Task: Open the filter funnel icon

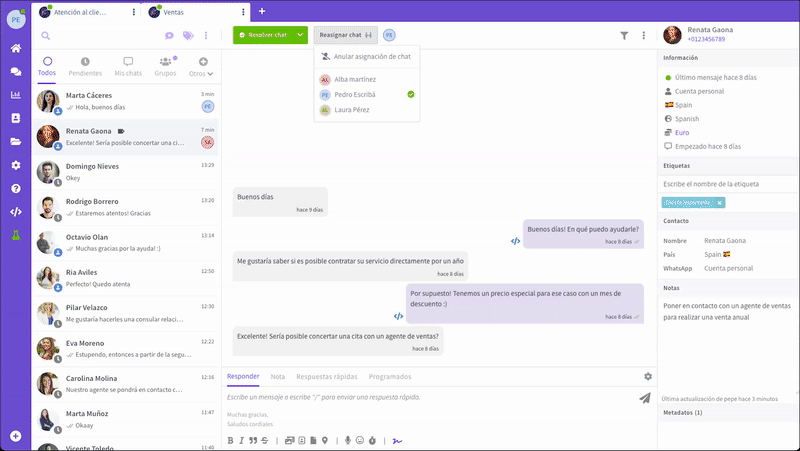Action: pyautogui.click(x=624, y=36)
